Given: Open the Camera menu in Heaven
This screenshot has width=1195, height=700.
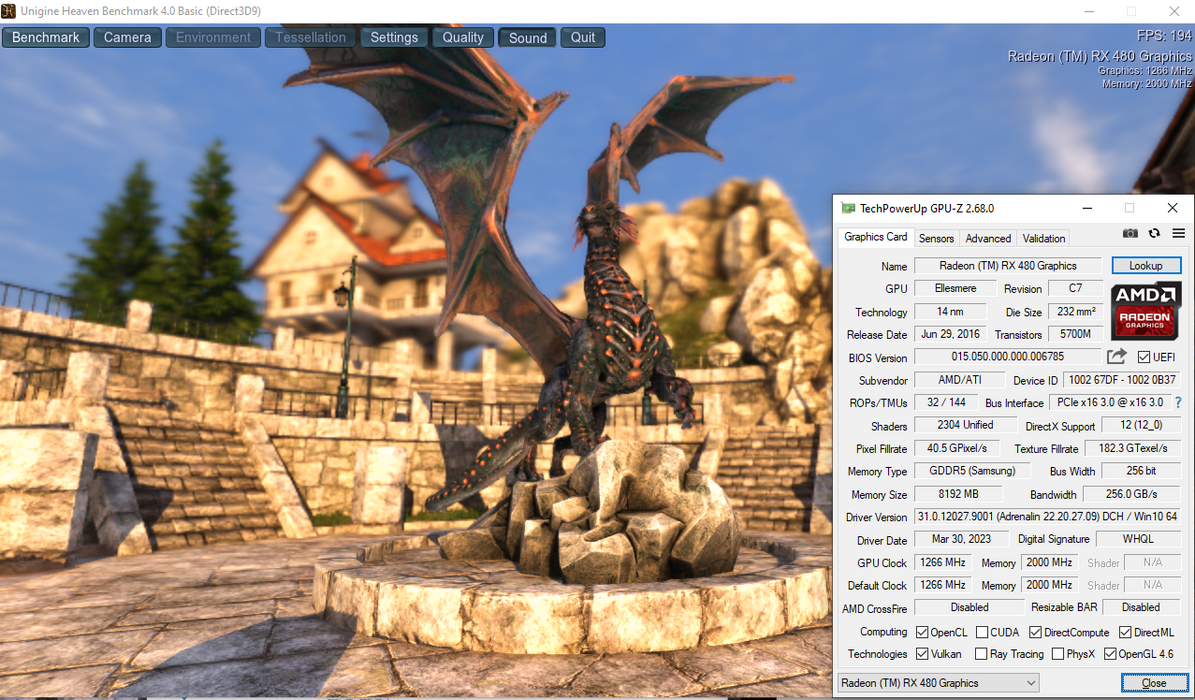Looking at the screenshot, I should [127, 37].
